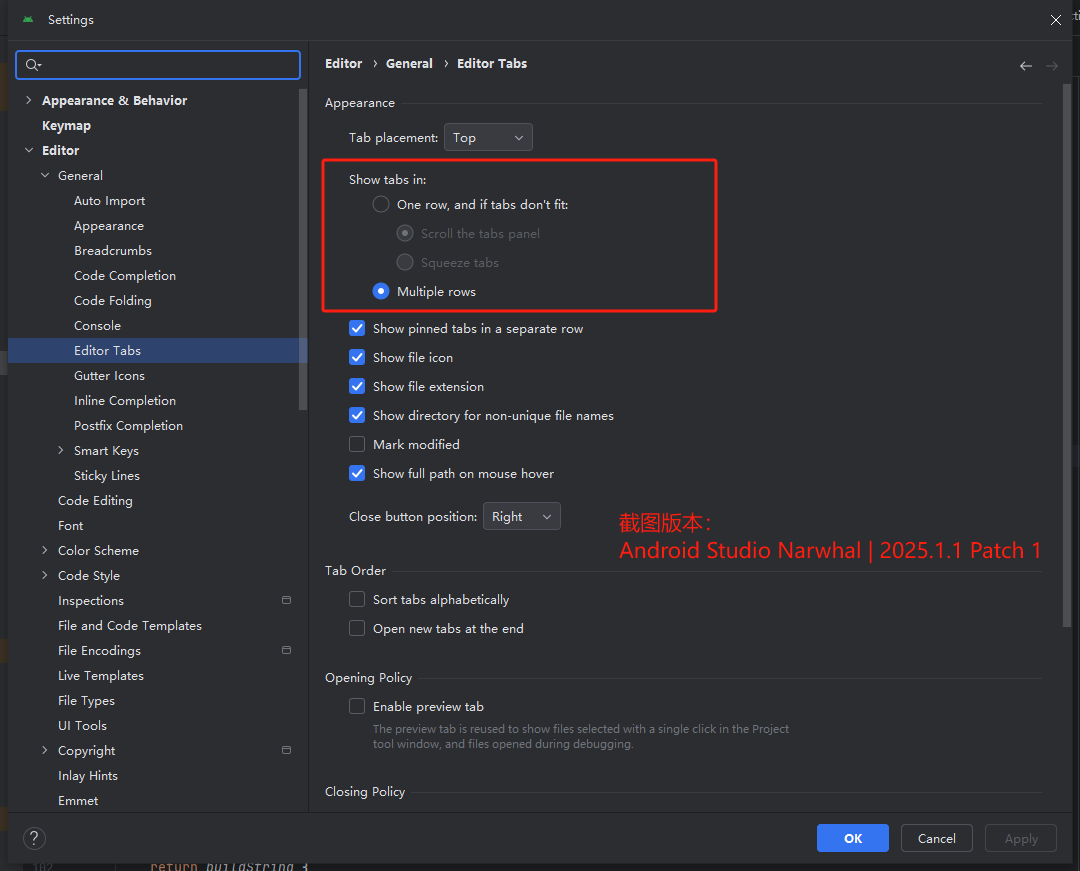Screen dimensions: 1080x871
Task: Open UI Tools settings
Action: [82, 725]
